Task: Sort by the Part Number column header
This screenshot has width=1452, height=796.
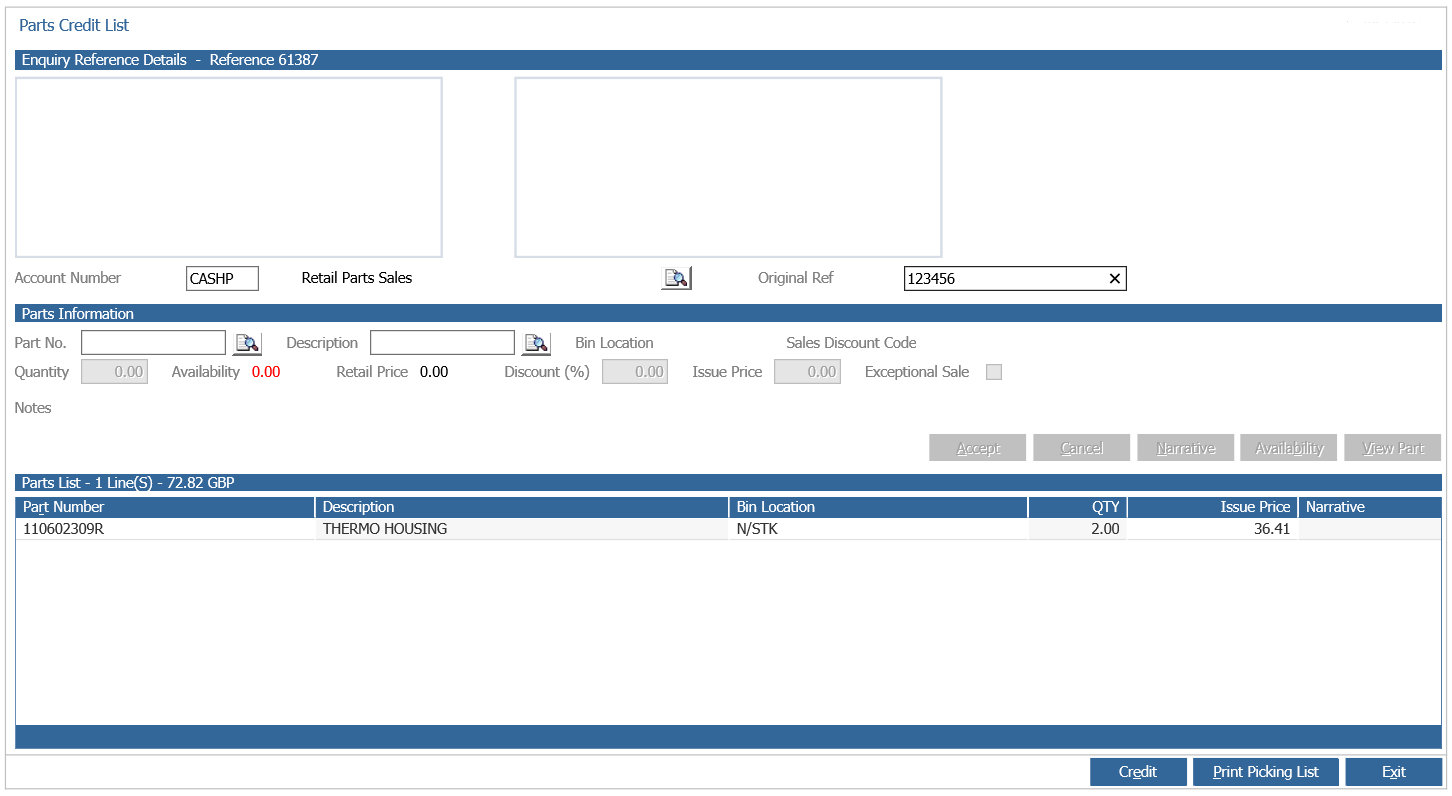Action: pos(165,507)
